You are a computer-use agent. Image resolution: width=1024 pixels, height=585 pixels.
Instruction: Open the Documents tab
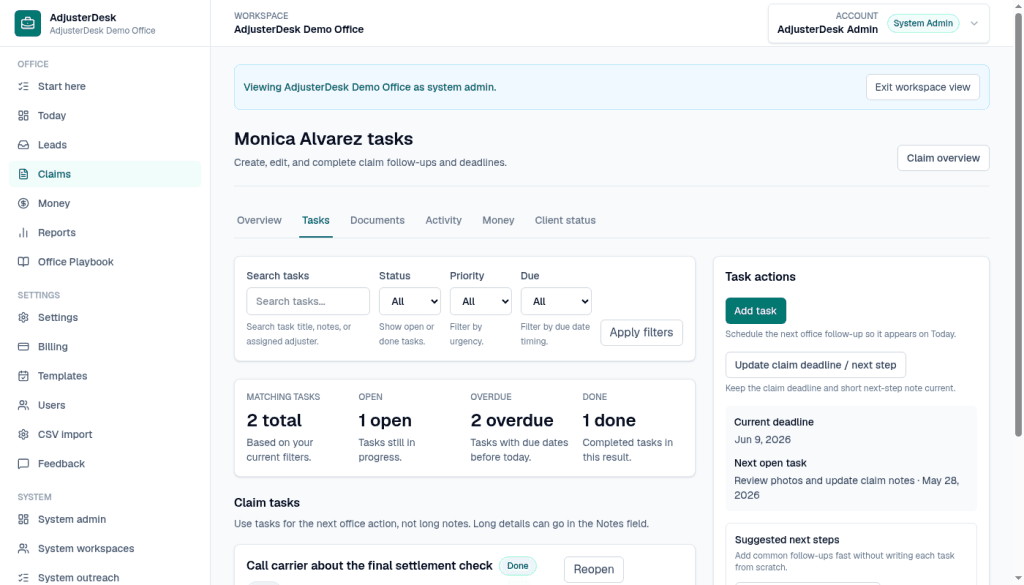pyautogui.click(x=377, y=220)
